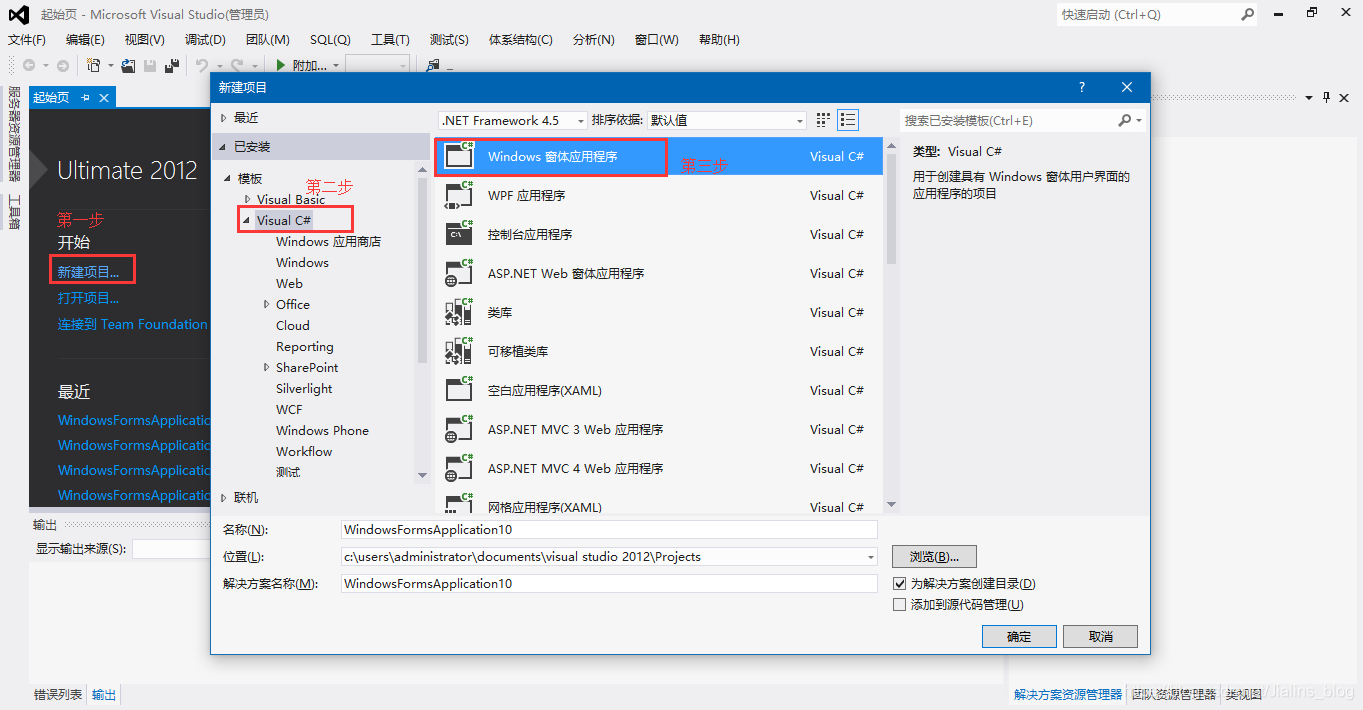Viewport: 1363px width, 710px height.
Task: Expand the 联机 section
Action: 223,497
